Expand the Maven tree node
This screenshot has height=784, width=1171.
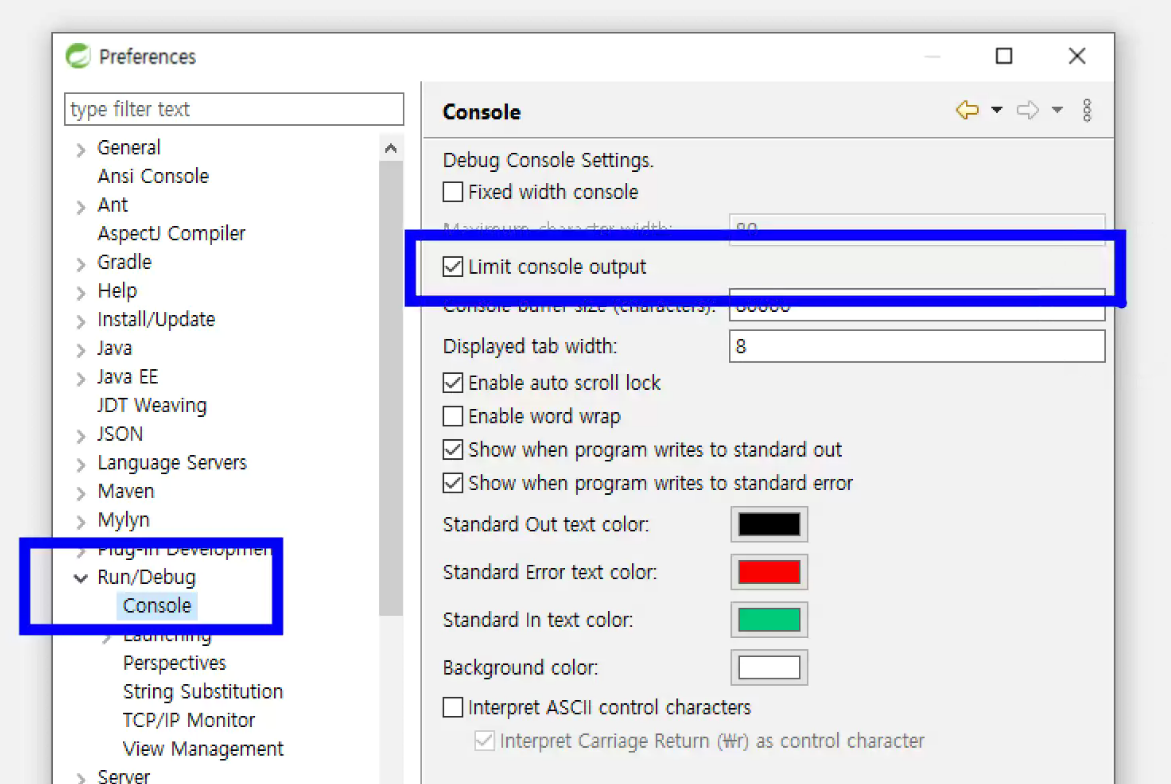pyautogui.click(x=81, y=494)
